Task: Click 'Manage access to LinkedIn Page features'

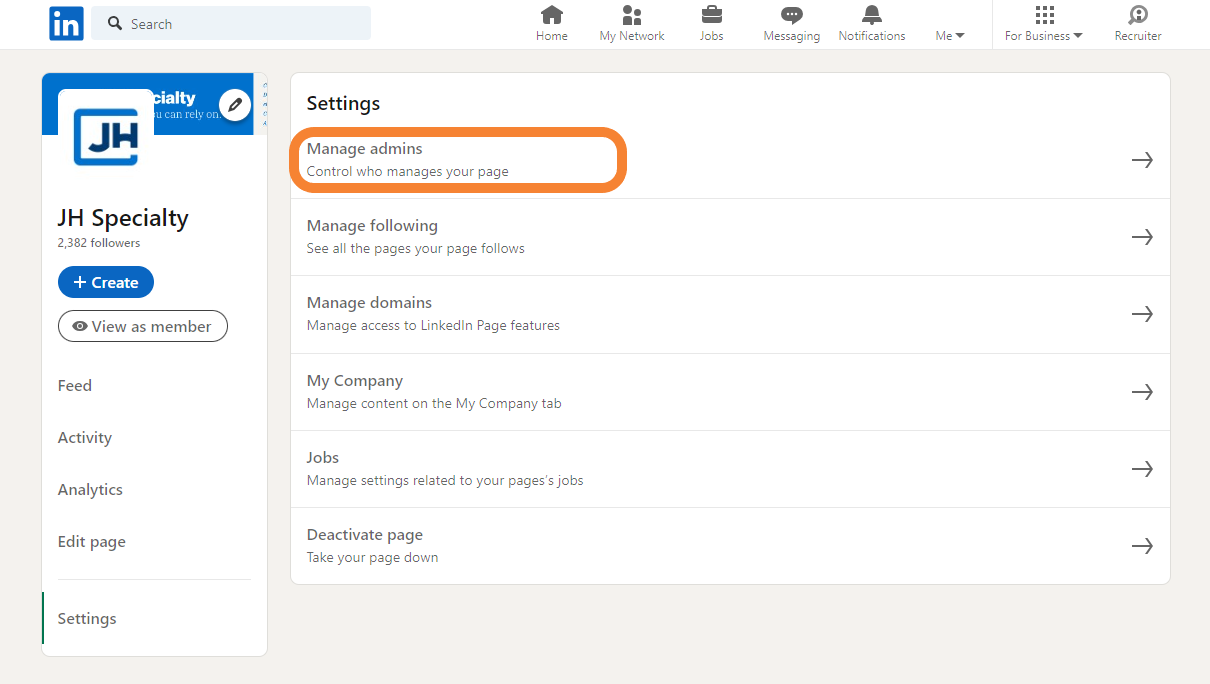Action: pos(433,325)
